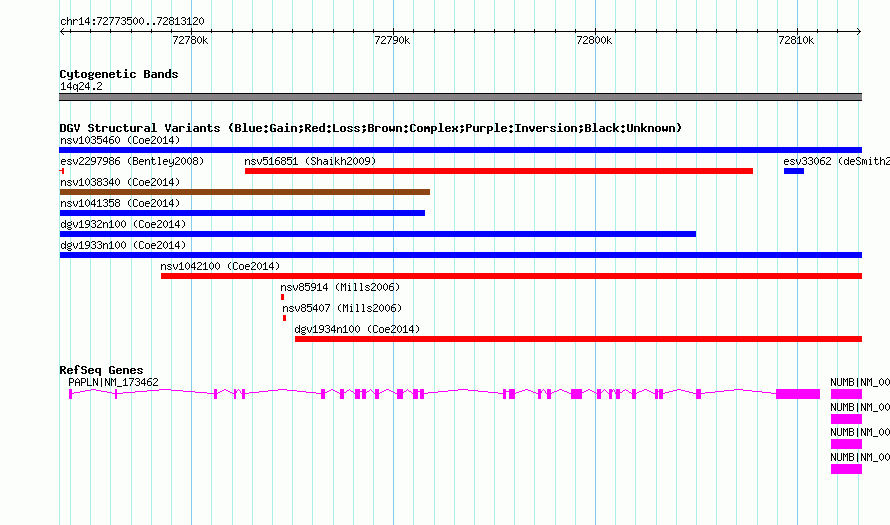Click the 72800k ruler position
Viewport: 890px width, 525px height.
pyautogui.click(x=594, y=40)
